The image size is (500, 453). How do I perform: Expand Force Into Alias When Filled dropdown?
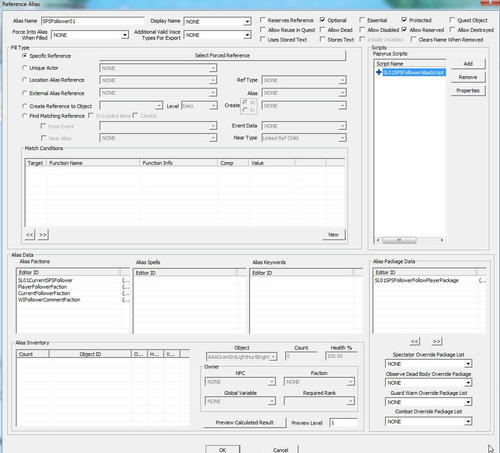click(125, 35)
